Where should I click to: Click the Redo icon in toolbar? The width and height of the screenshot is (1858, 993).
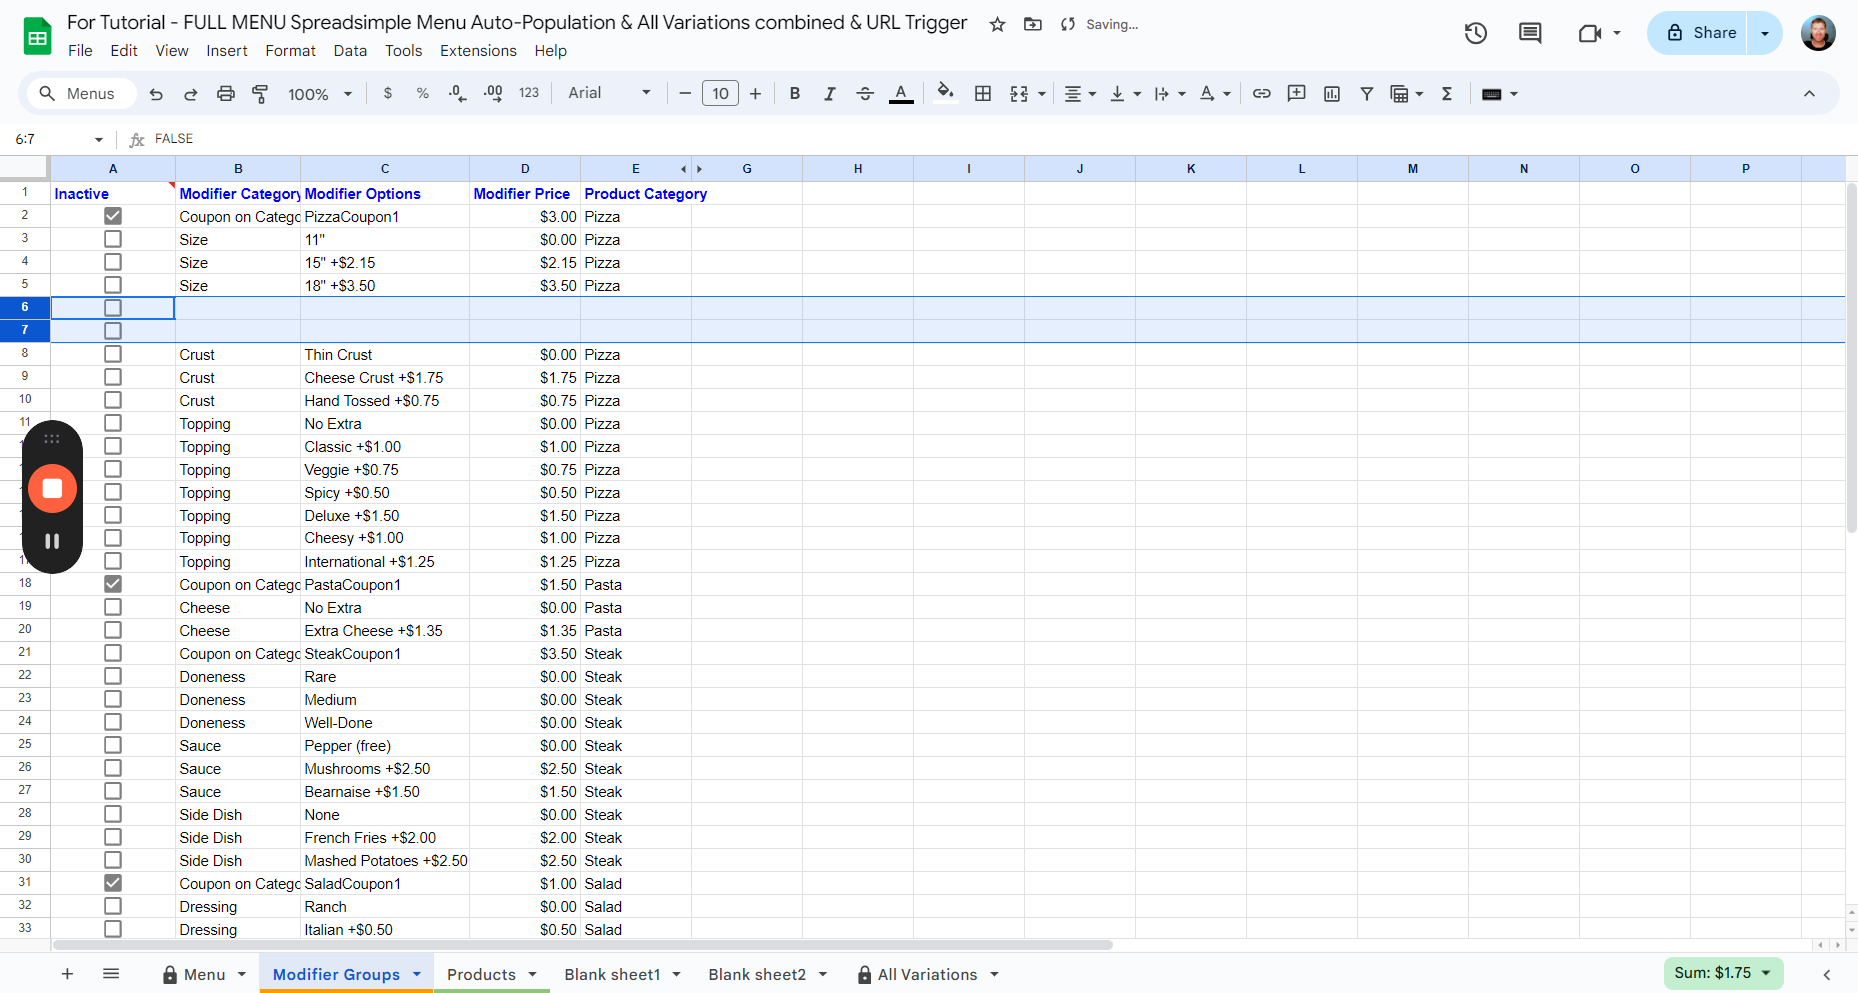(190, 94)
